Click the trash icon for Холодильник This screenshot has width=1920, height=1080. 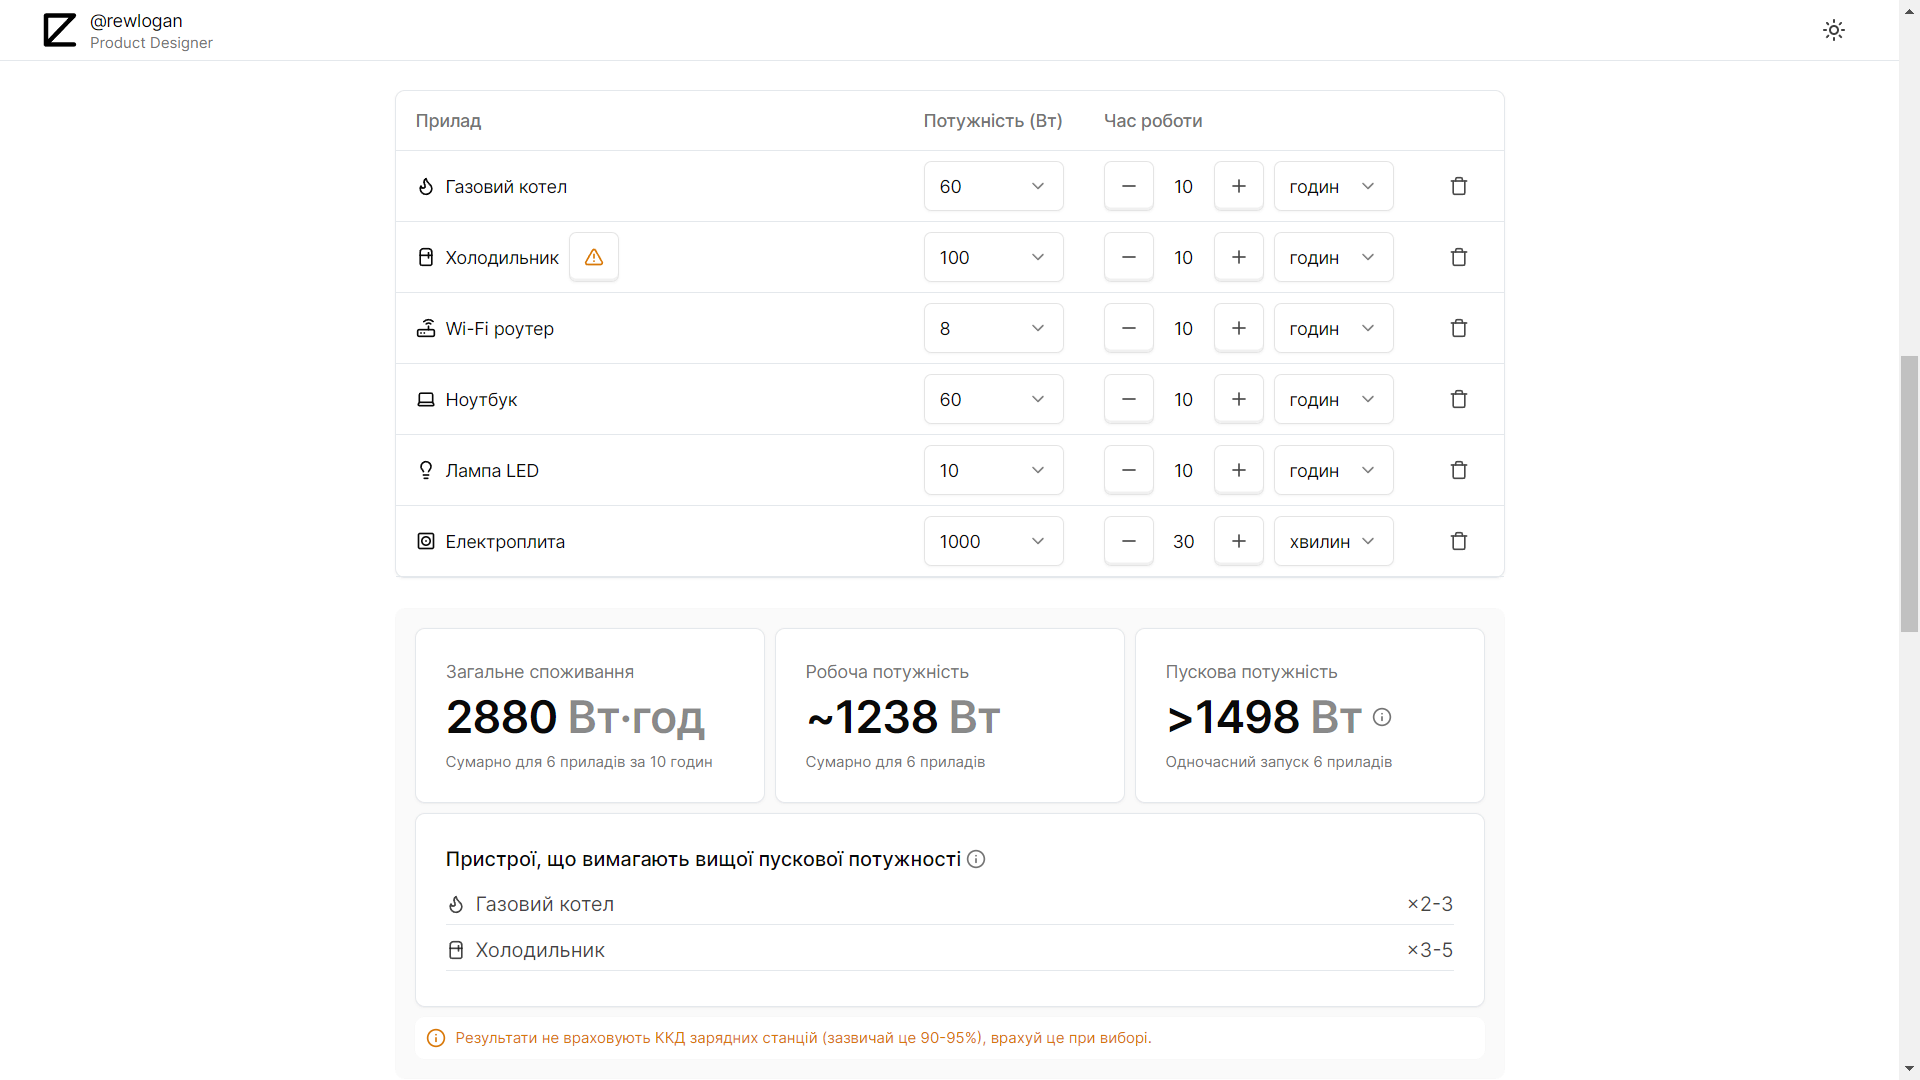pyautogui.click(x=1459, y=258)
